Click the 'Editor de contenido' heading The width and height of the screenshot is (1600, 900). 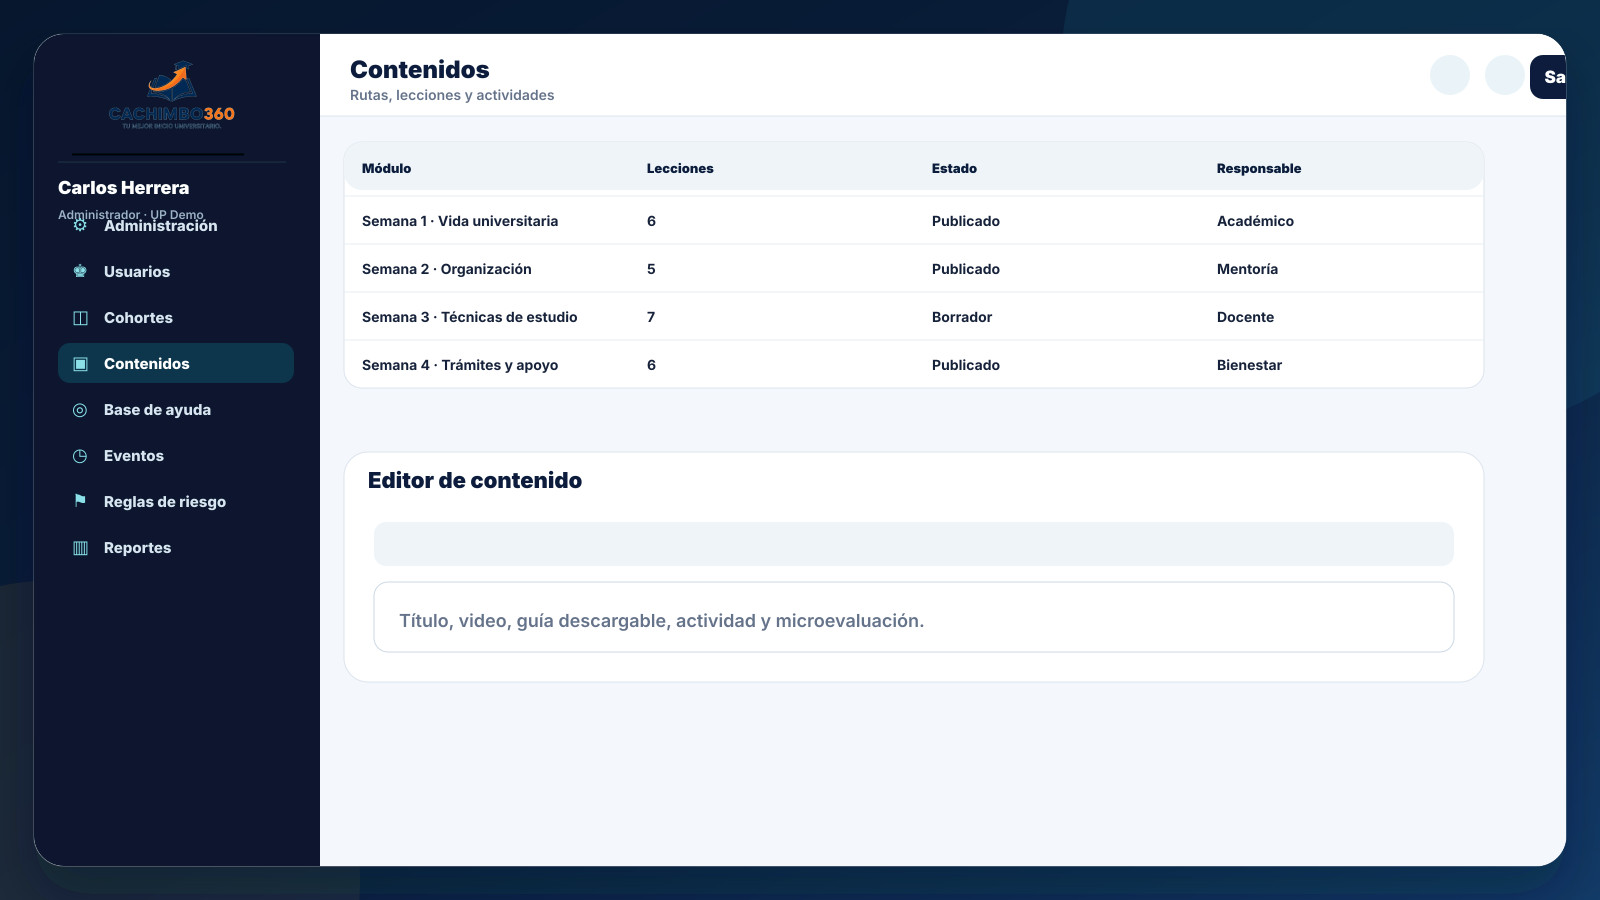[x=475, y=480]
